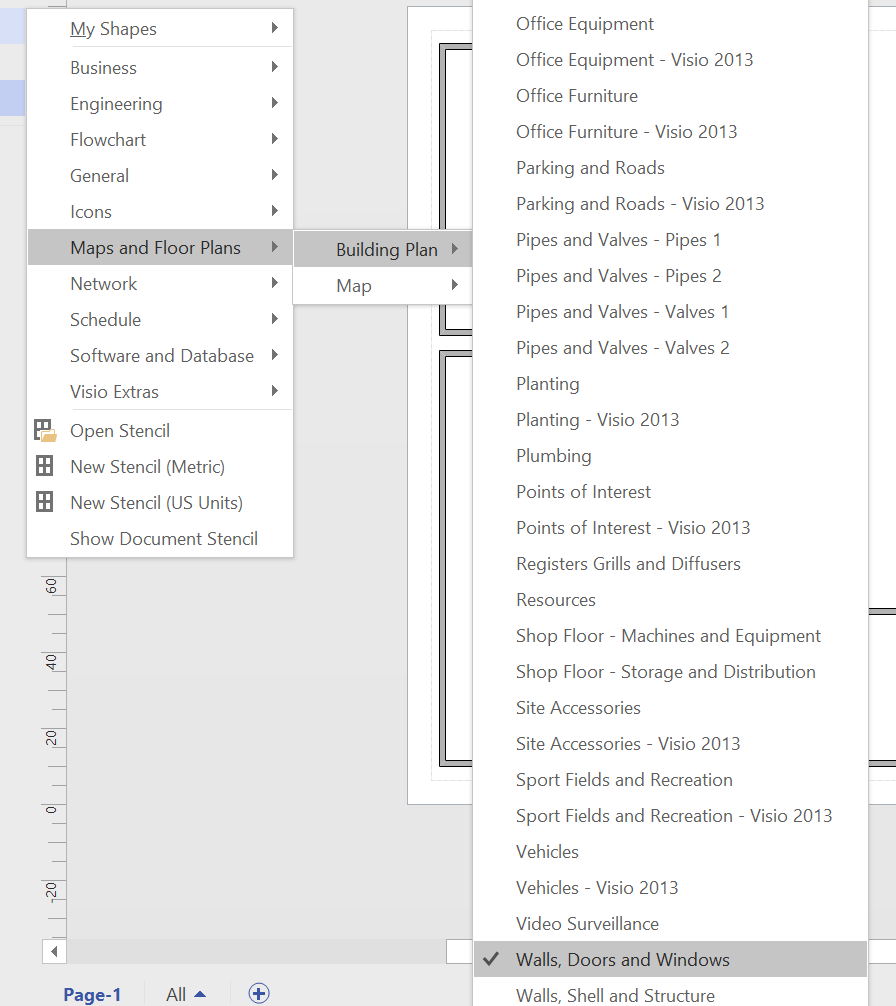
Task: Click the left scroll arrow near bottom
Action: click(x=55, y=951)
